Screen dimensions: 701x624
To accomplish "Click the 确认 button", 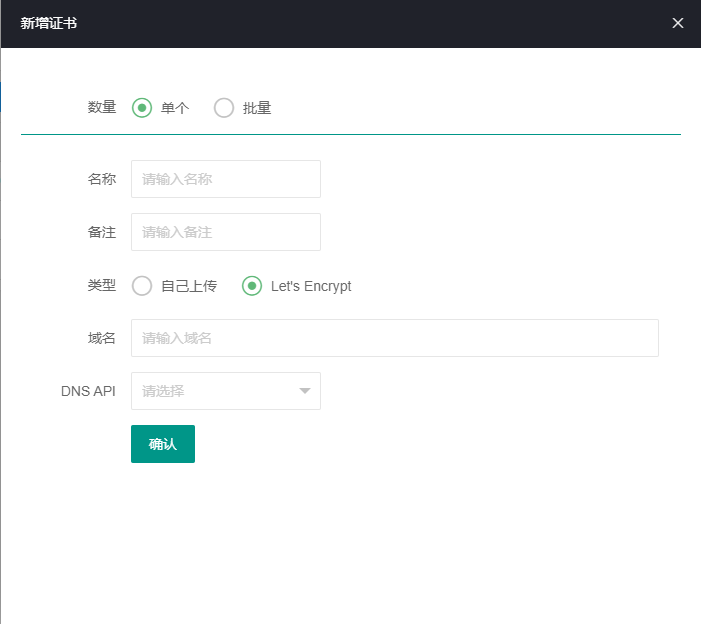I will [163, 444].
